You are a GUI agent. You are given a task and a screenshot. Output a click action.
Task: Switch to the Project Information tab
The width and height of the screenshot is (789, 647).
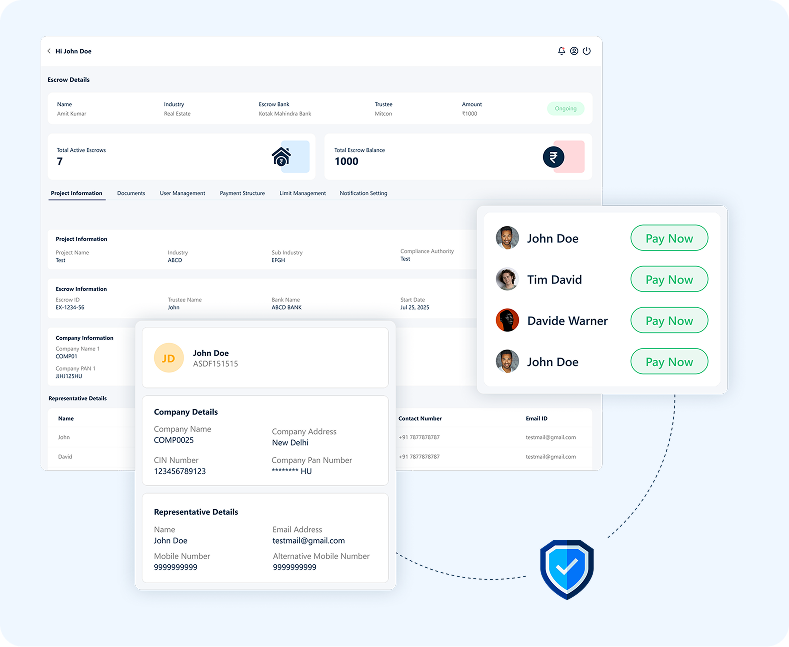click(x=76, y=193)
